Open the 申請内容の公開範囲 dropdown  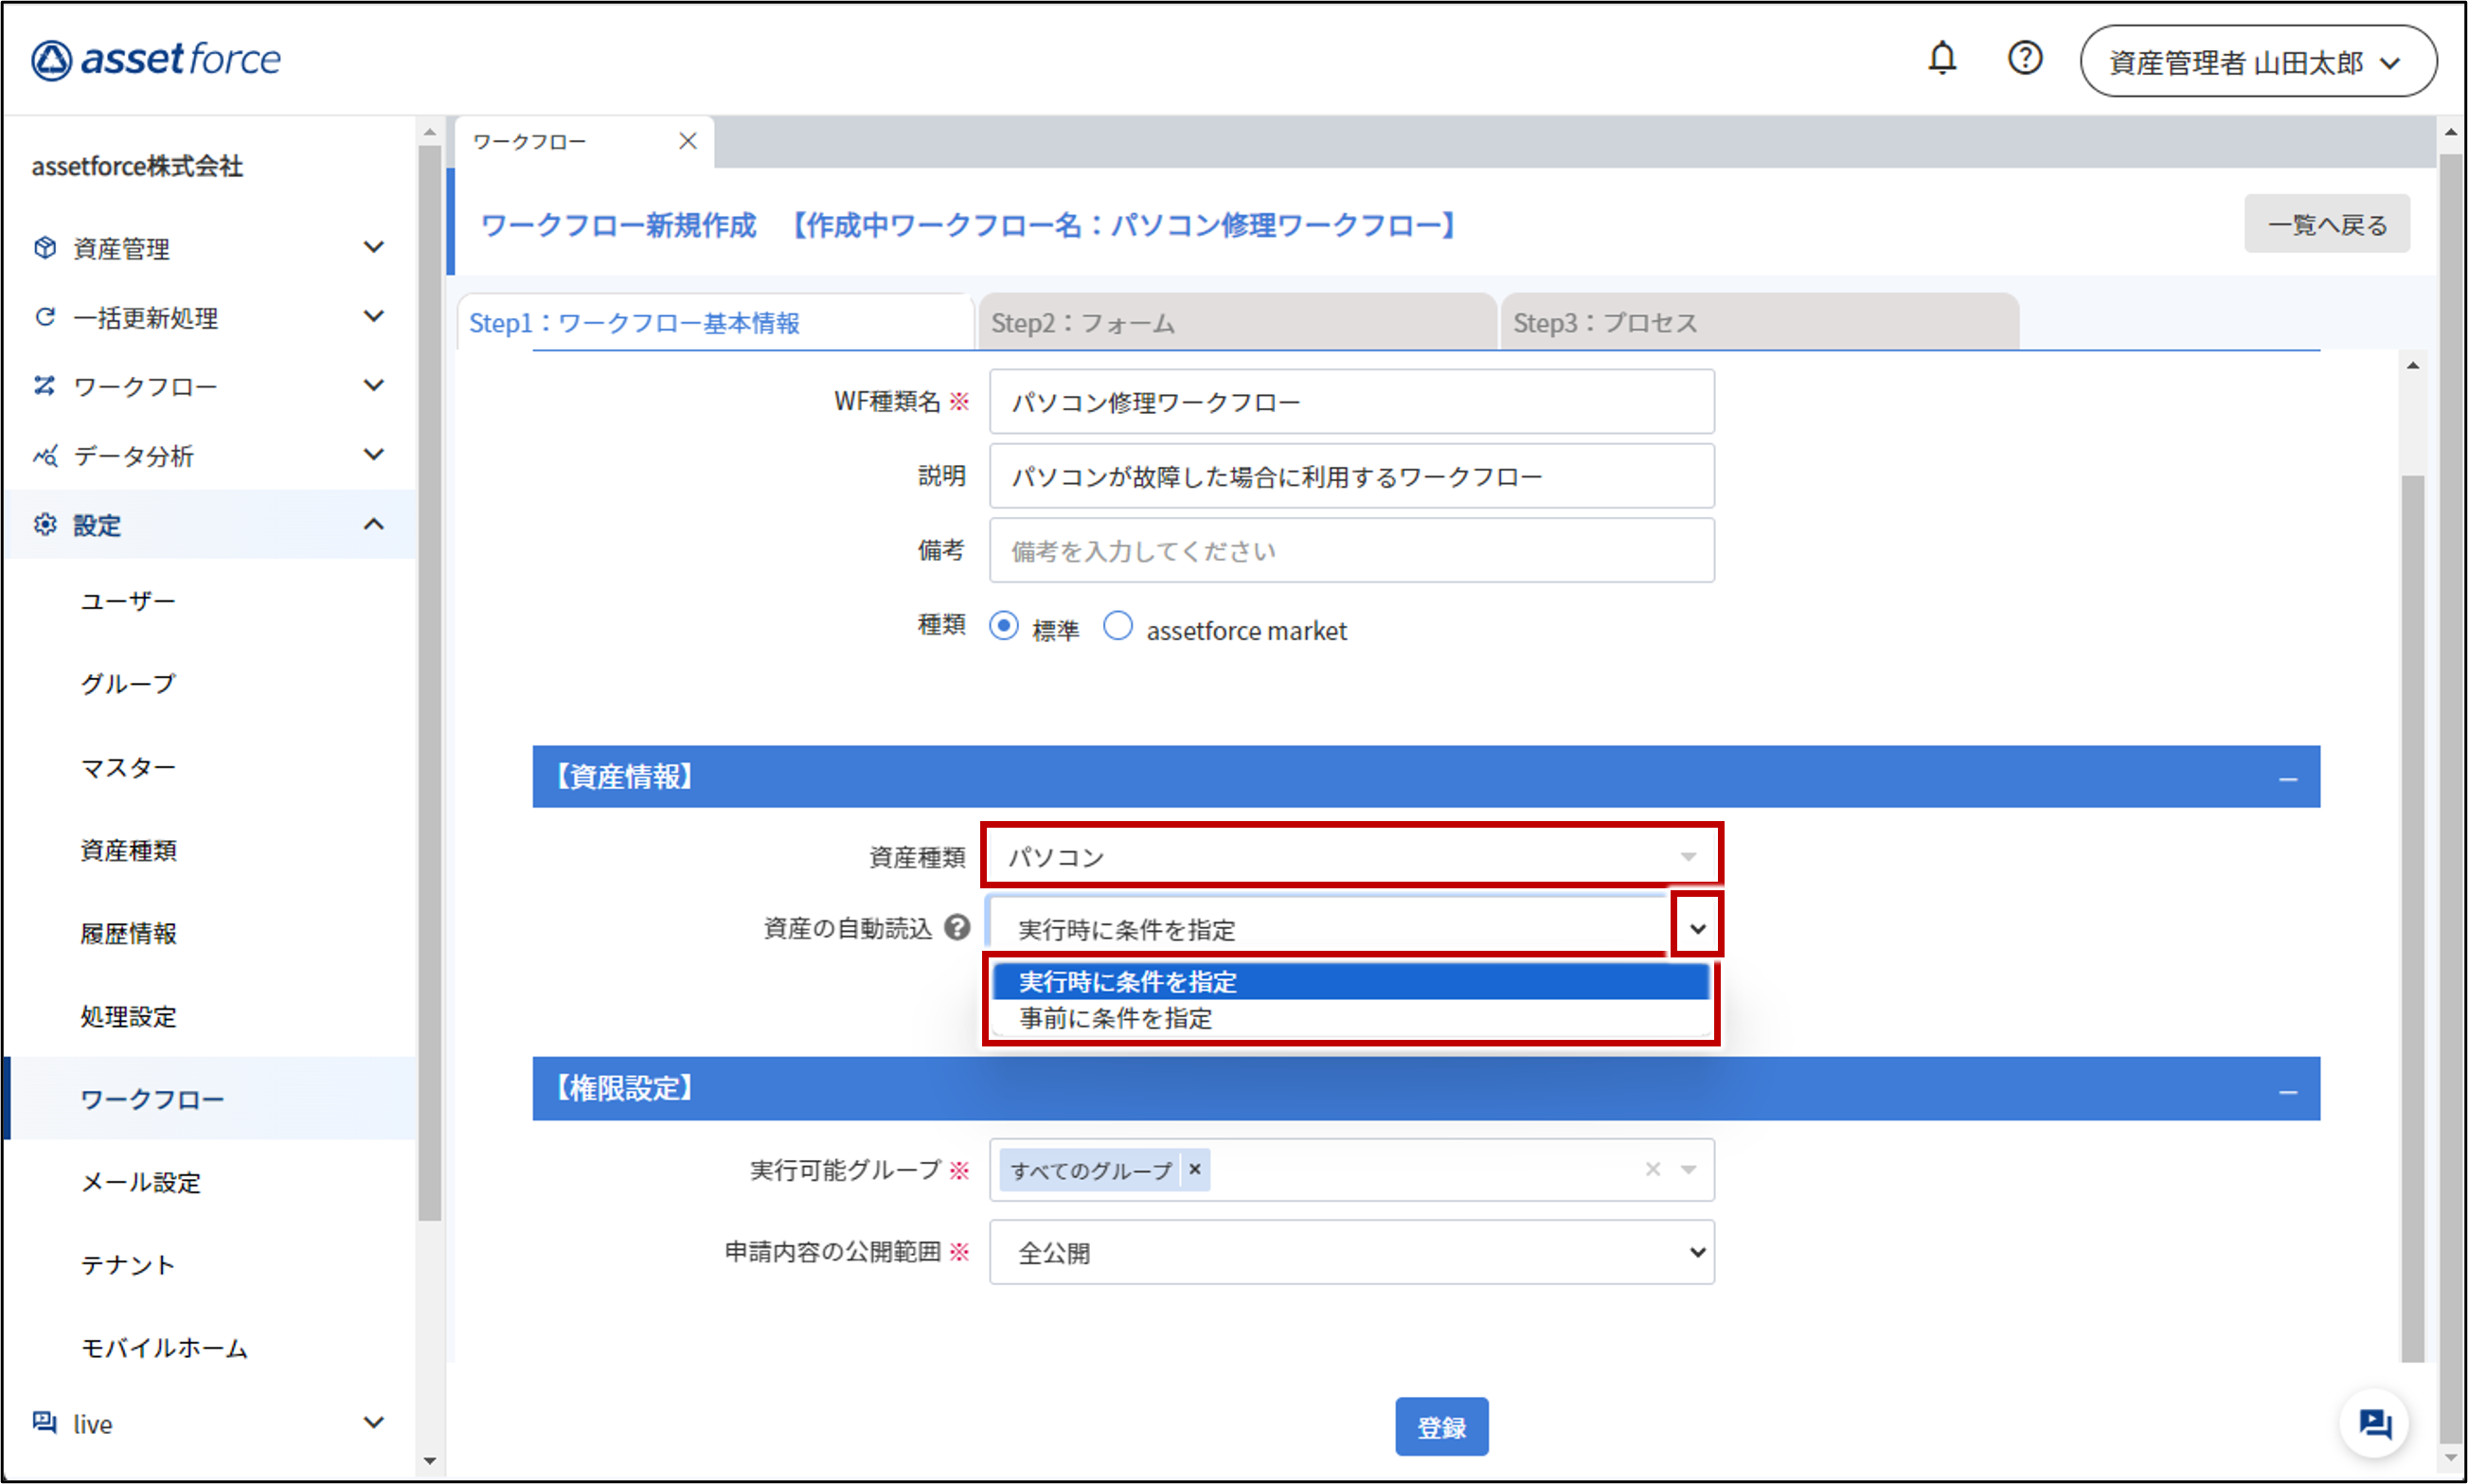pyautogui.click(x=1352, y=1252)
